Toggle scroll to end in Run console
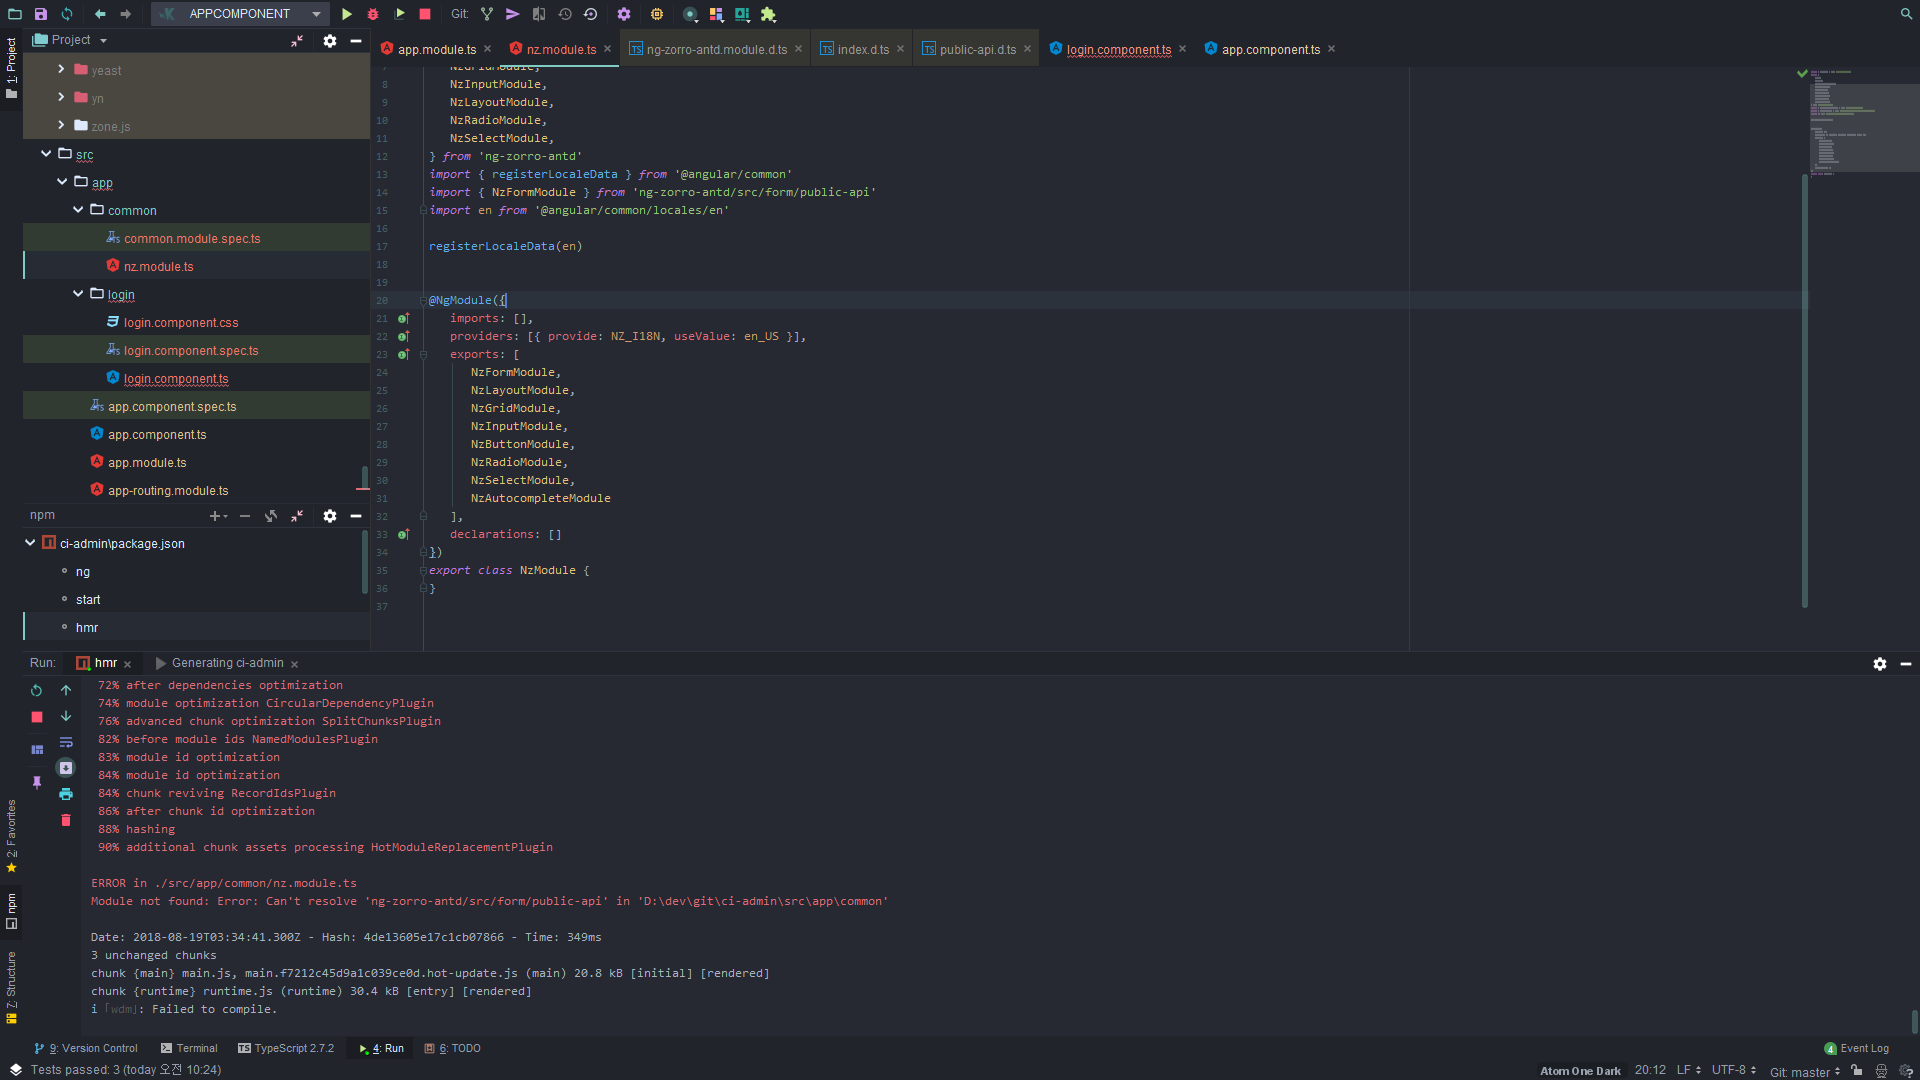This screenshot has height=1080, width=1920. pos(66,768)
